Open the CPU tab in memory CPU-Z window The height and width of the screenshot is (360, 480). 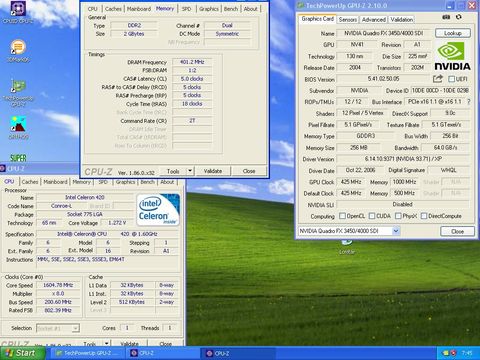coord(93,9)
